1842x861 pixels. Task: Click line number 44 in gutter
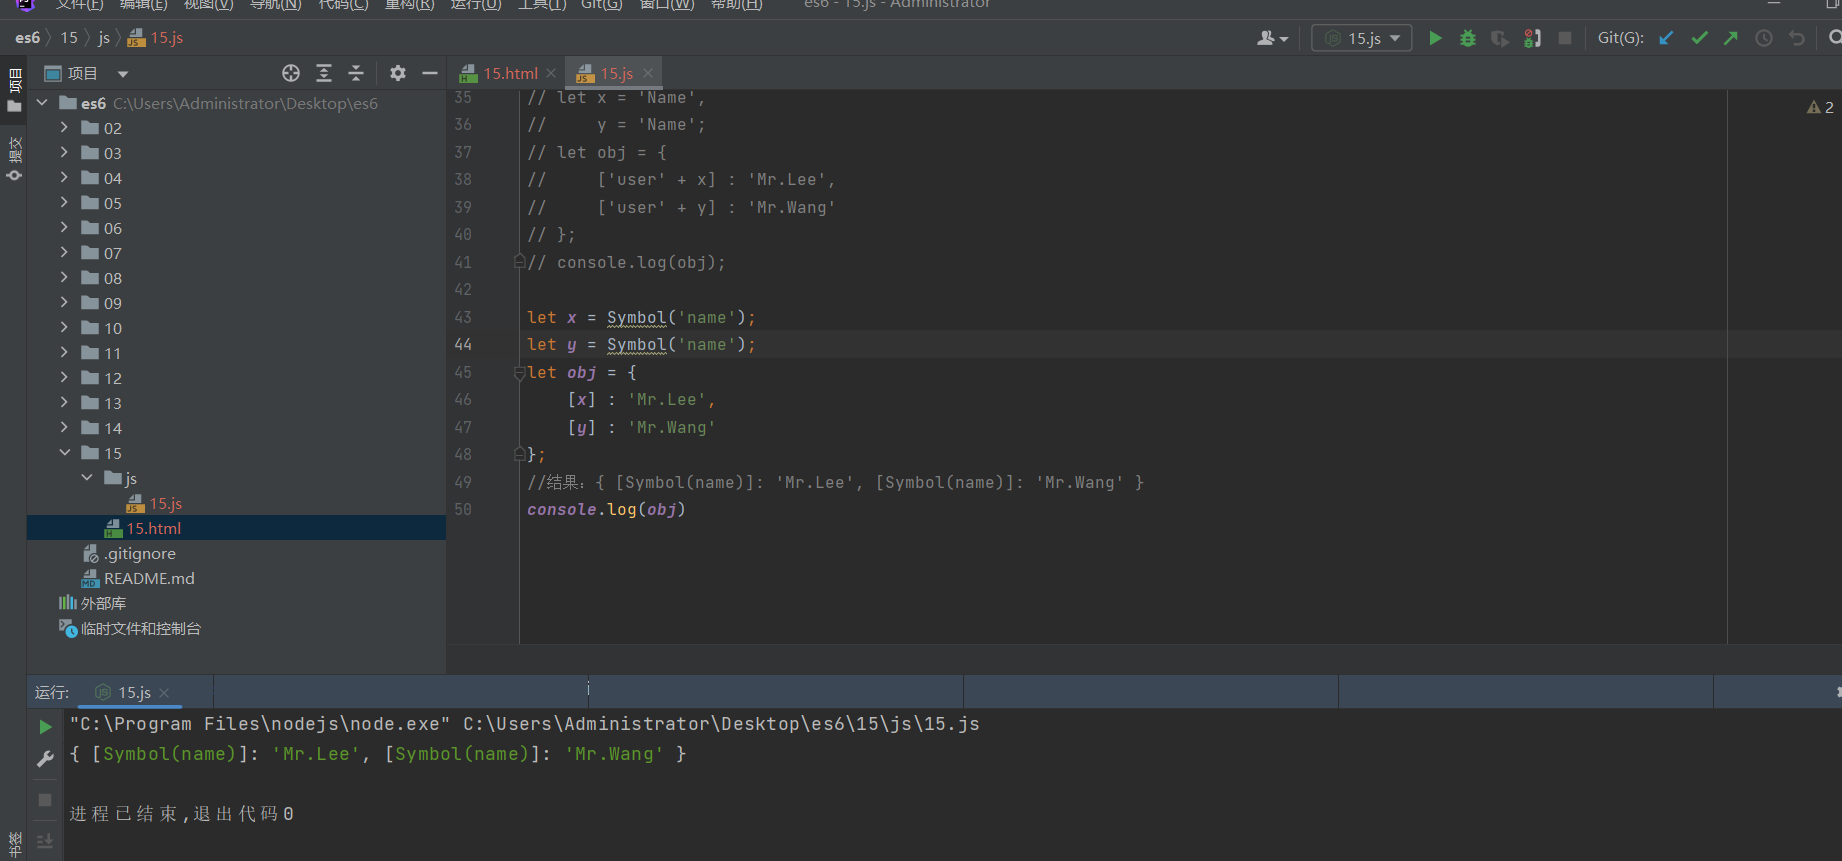[463, 344]
